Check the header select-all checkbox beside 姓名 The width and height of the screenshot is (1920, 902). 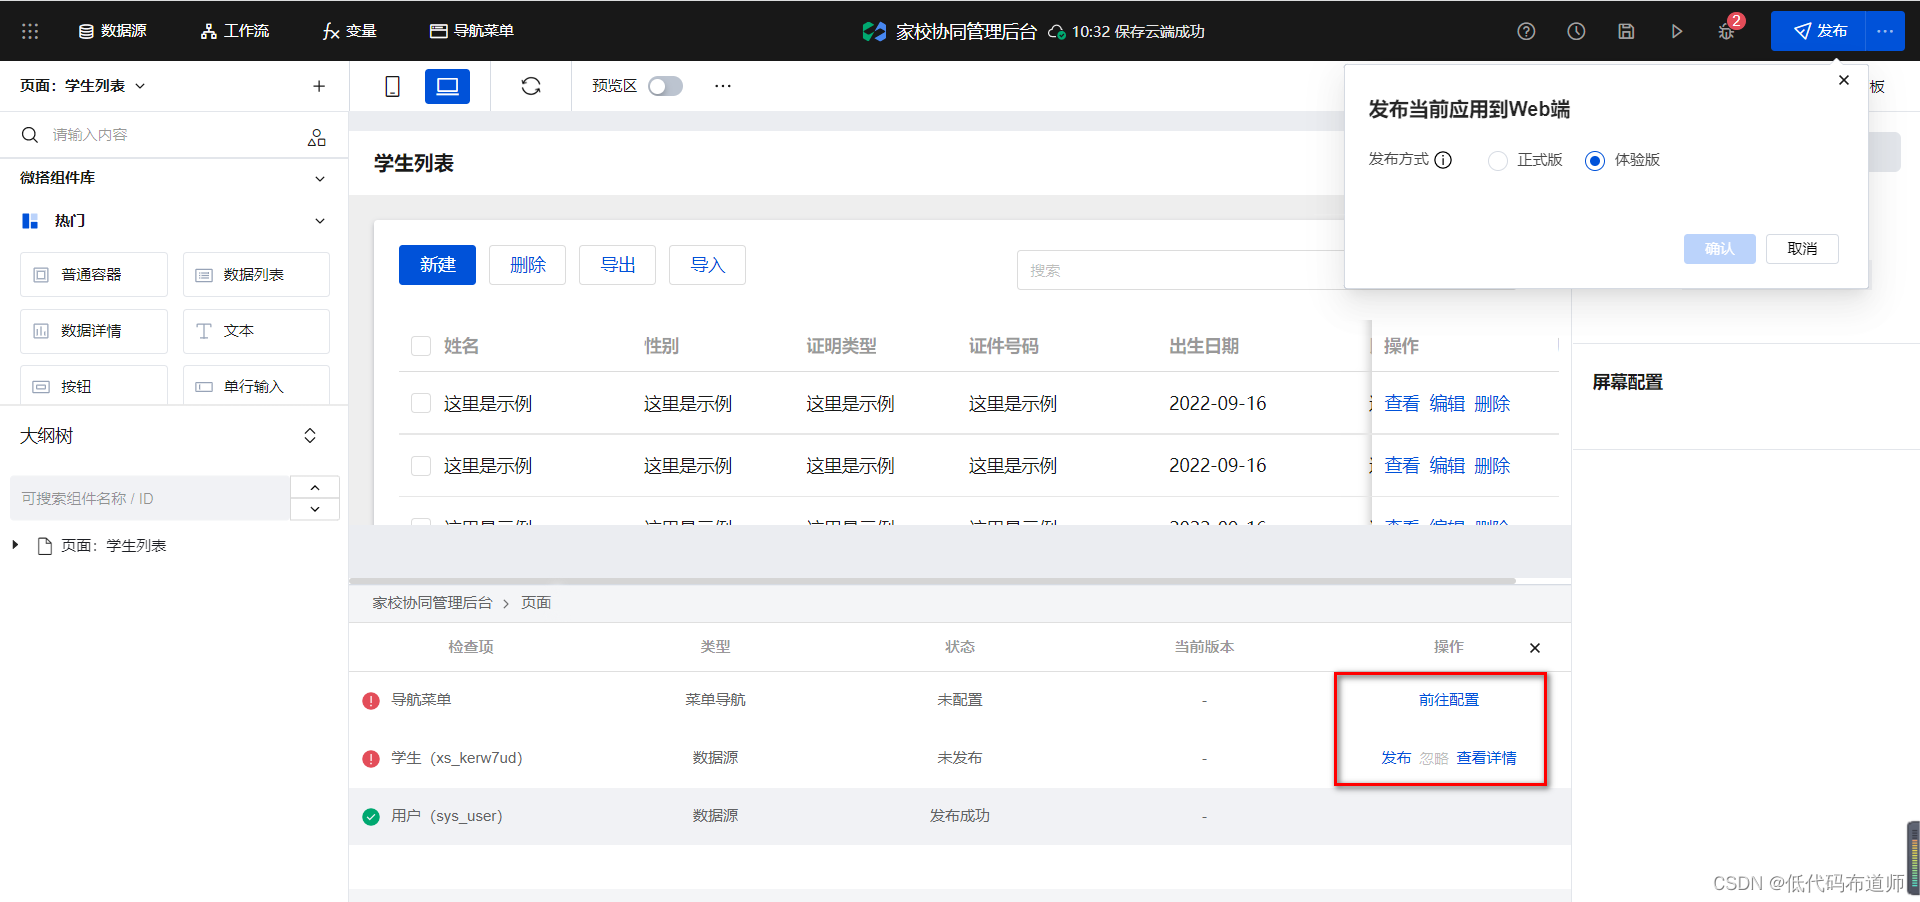click(x=421, y=346)
